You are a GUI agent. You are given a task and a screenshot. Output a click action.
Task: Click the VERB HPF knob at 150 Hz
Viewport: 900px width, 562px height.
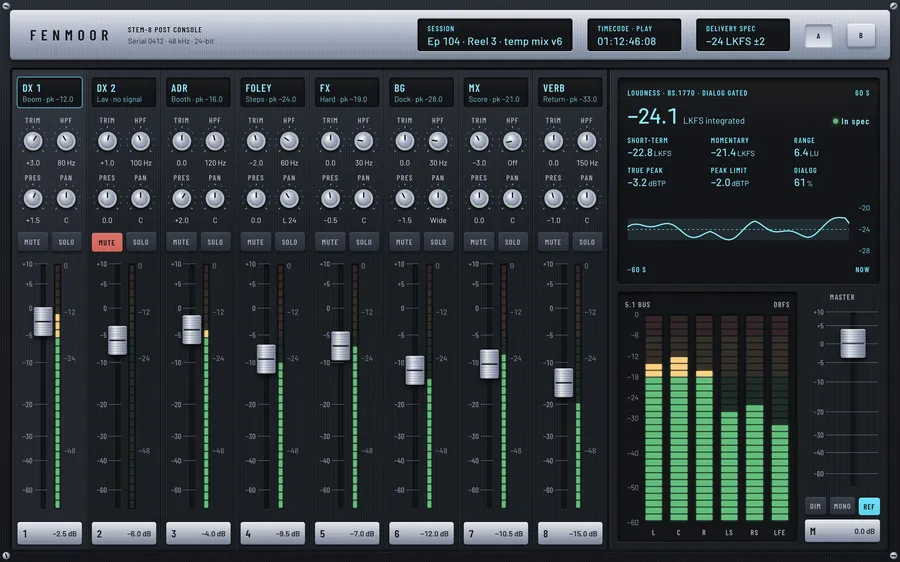click(x=587, y=141)
